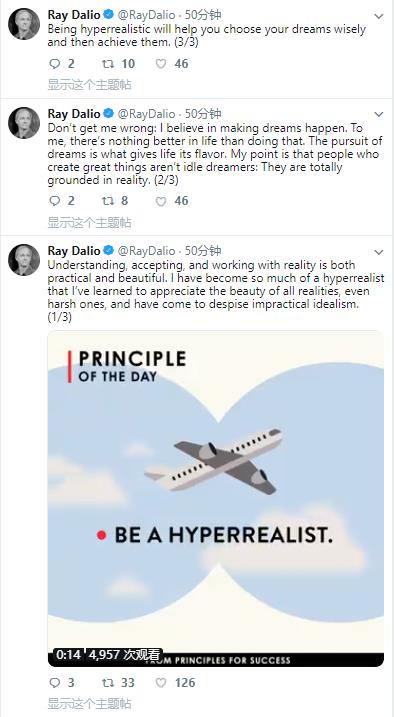The width and height of the screenshot is (394, 717).
Task: Retweet the (1/3) tweet with 33 retweets
Action: point(108,683)
